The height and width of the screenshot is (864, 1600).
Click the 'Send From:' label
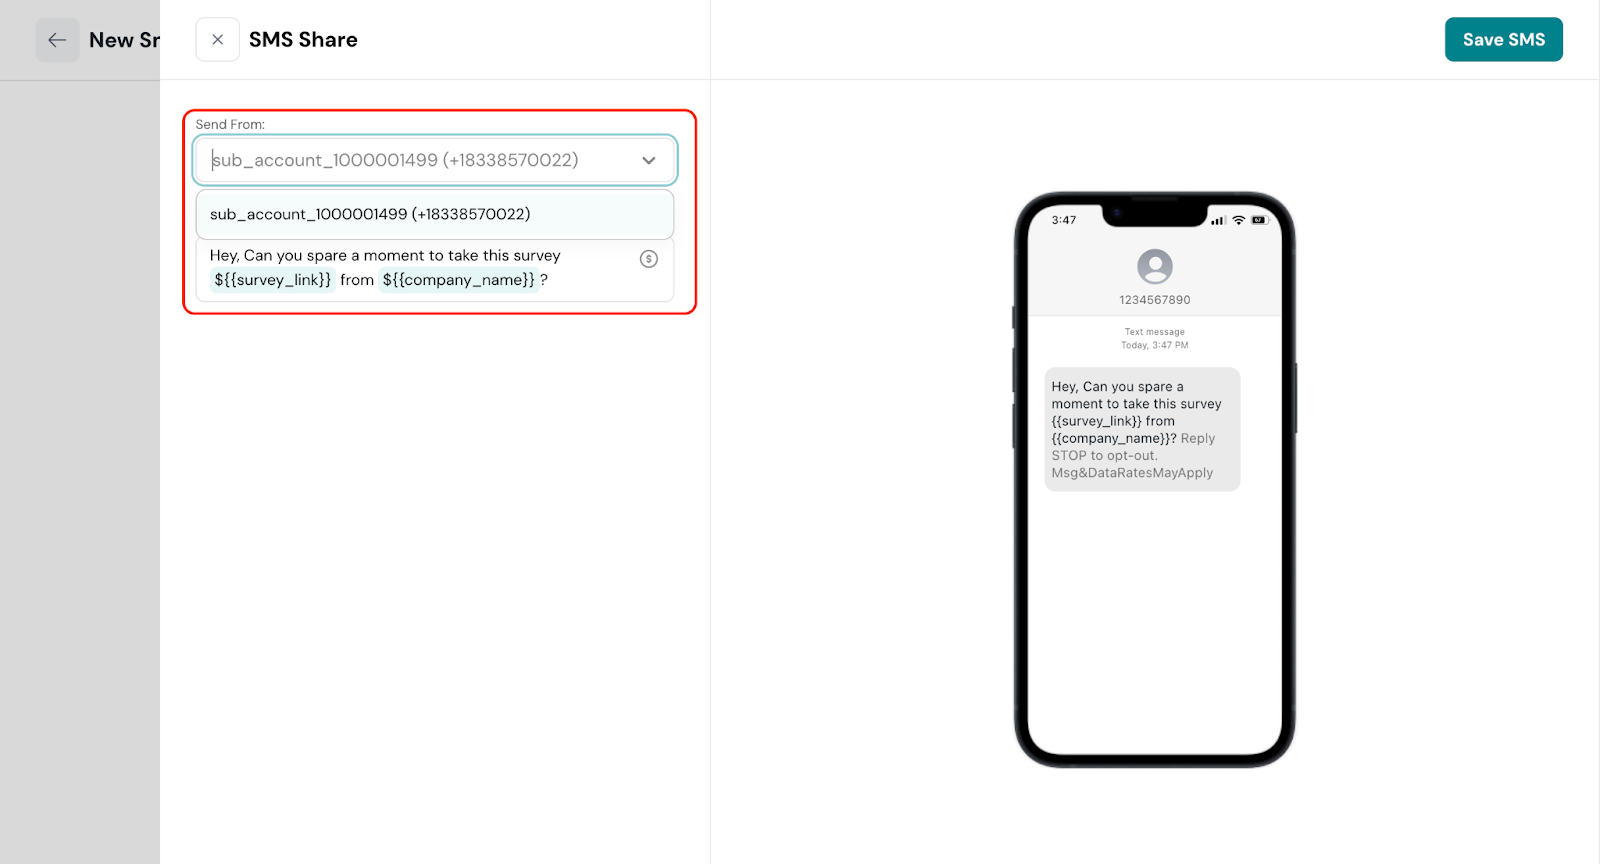pyautogui.click(x=230, y=125)
